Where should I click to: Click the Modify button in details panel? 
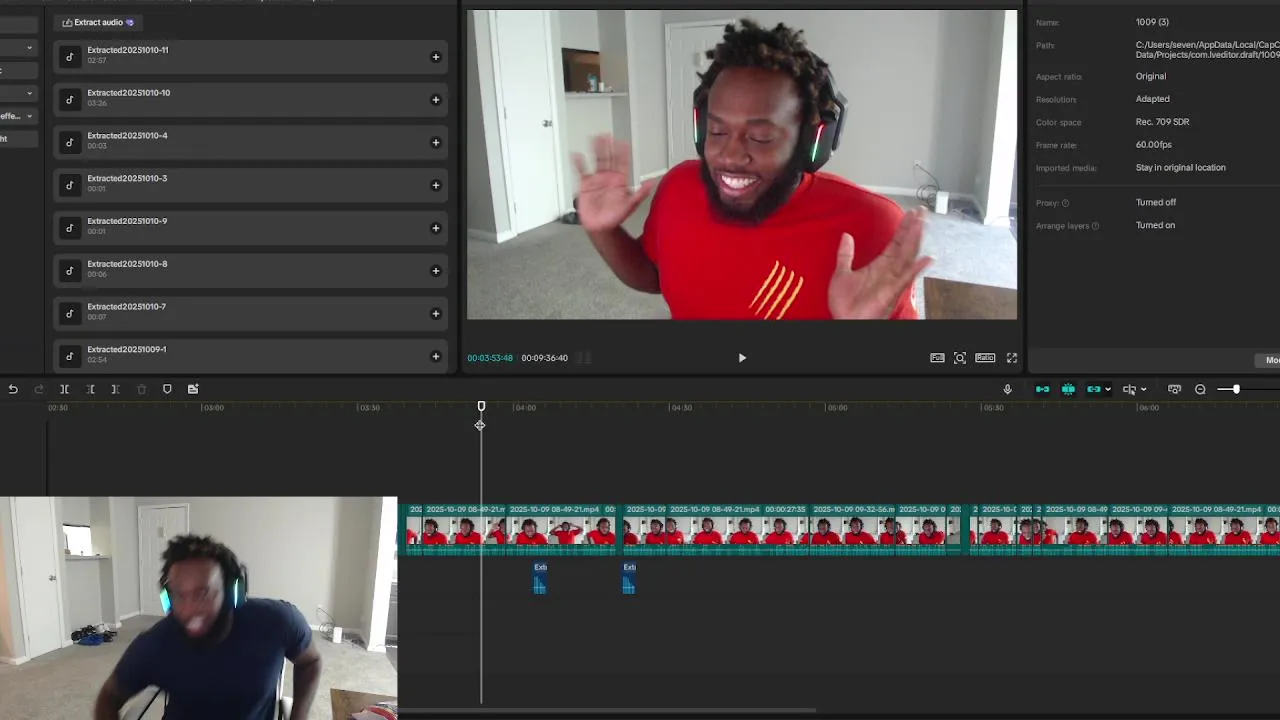1268,360
